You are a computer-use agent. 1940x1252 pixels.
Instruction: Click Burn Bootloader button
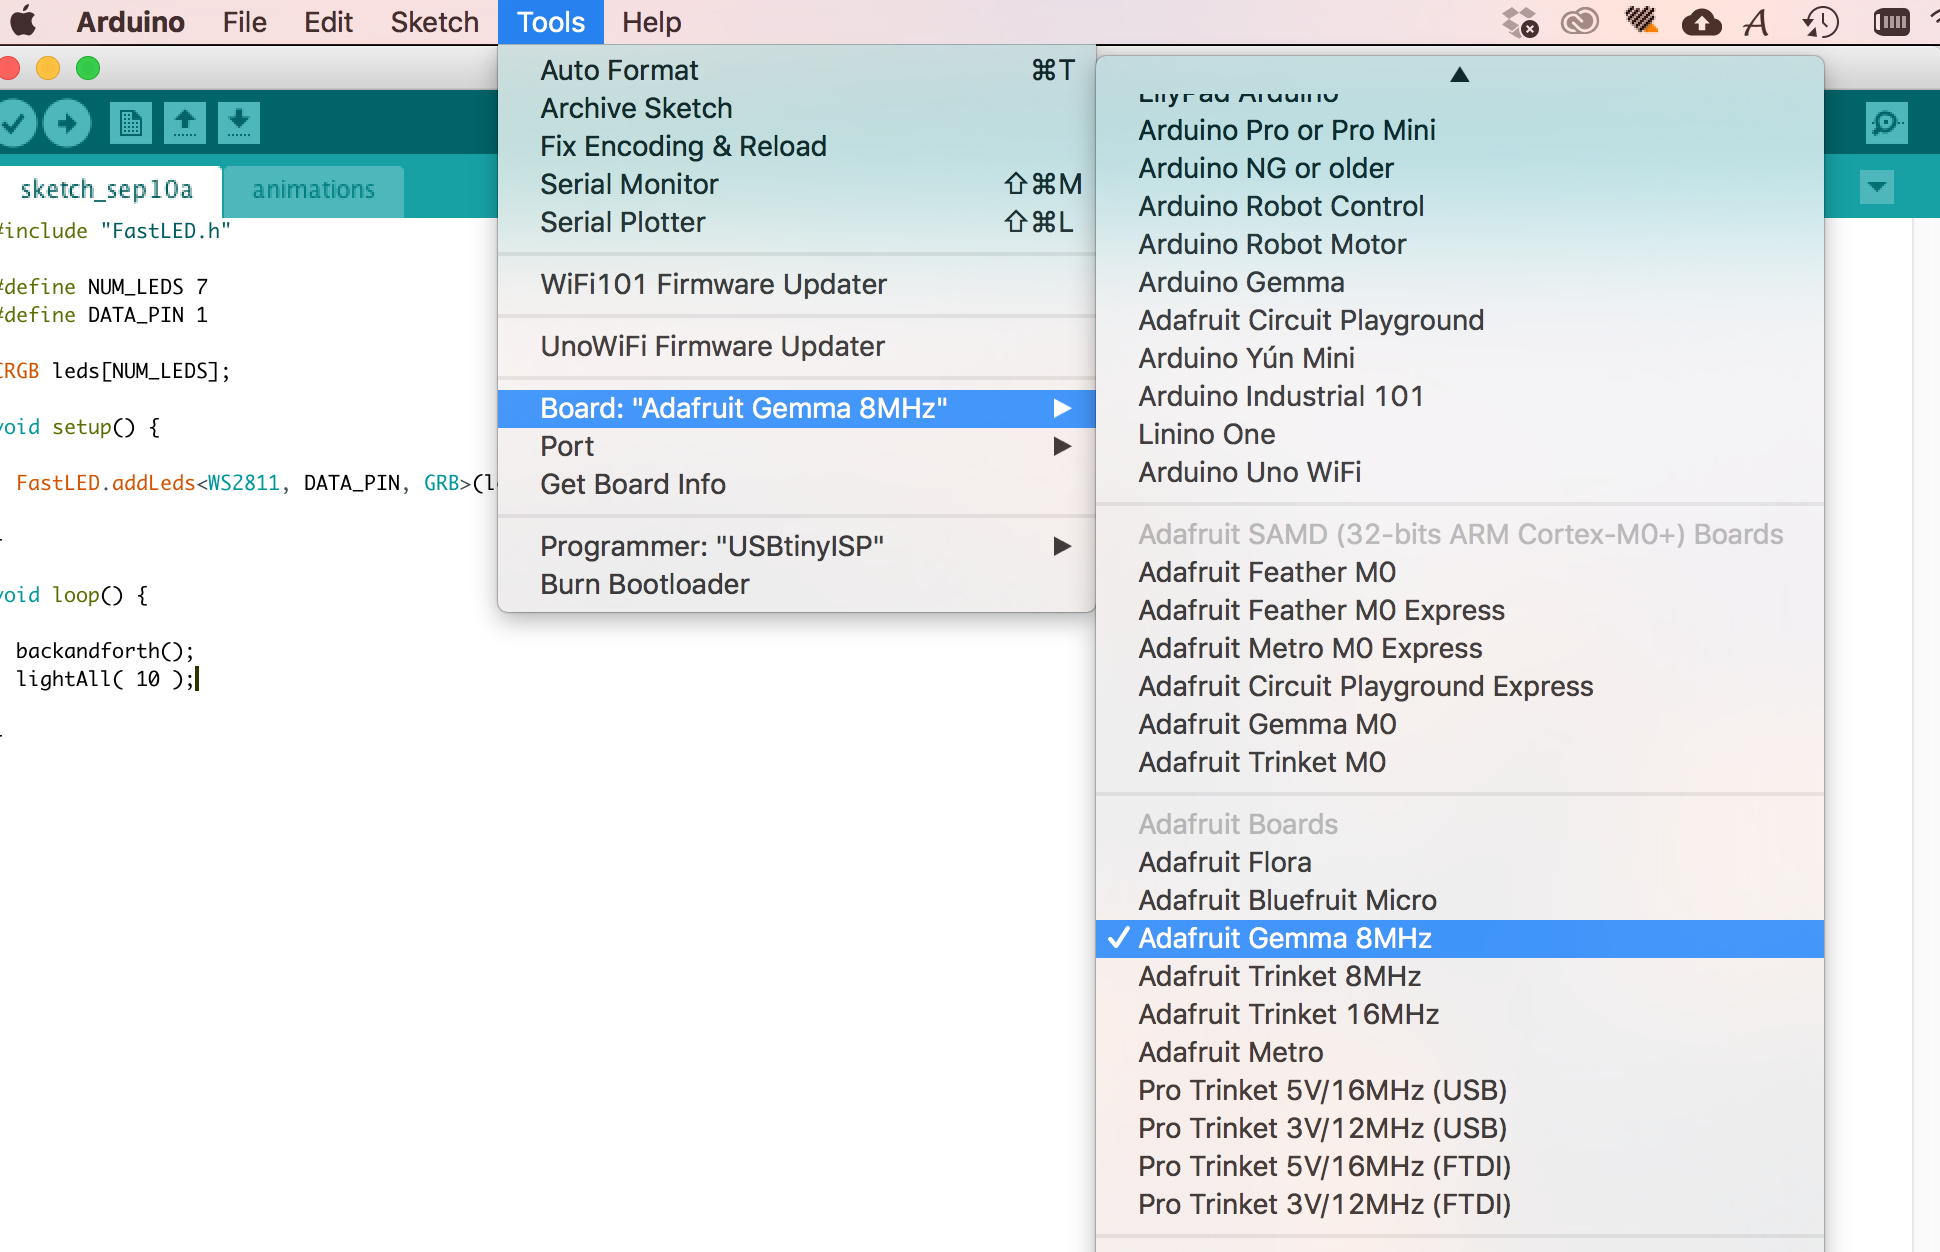pos(643,583)
